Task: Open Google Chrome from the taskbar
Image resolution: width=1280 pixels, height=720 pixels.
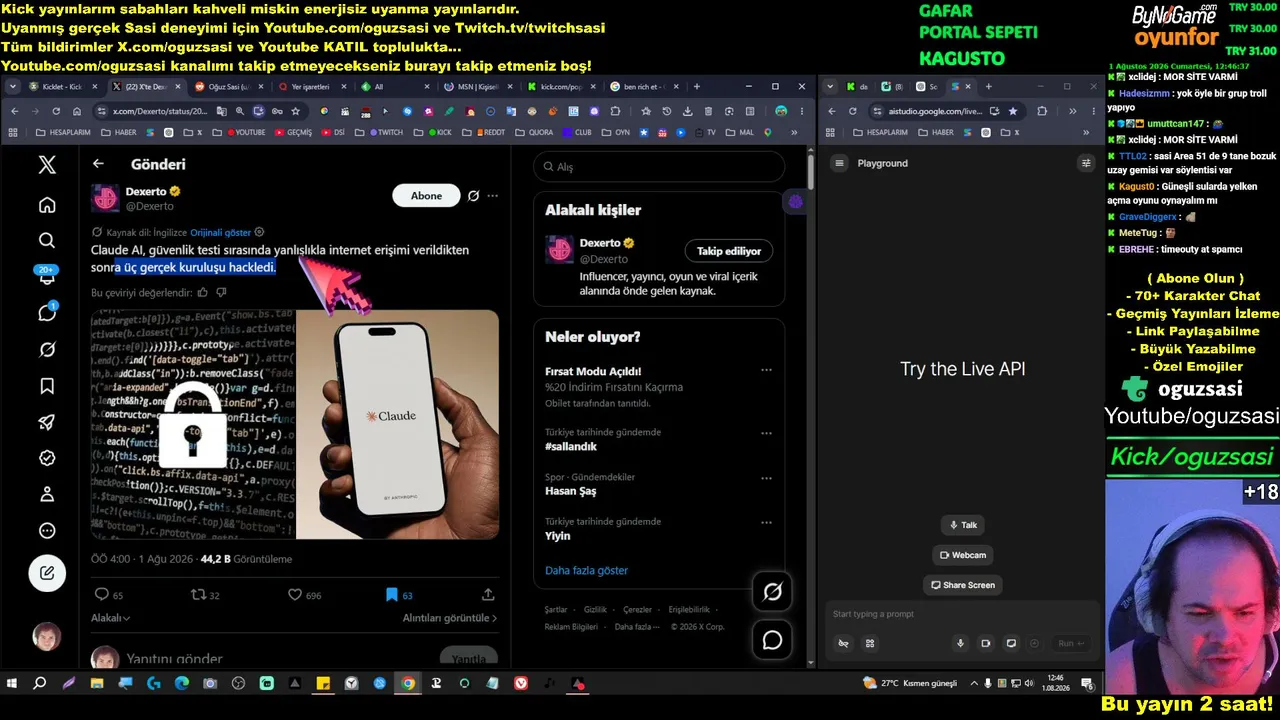Action: (408, 684)
